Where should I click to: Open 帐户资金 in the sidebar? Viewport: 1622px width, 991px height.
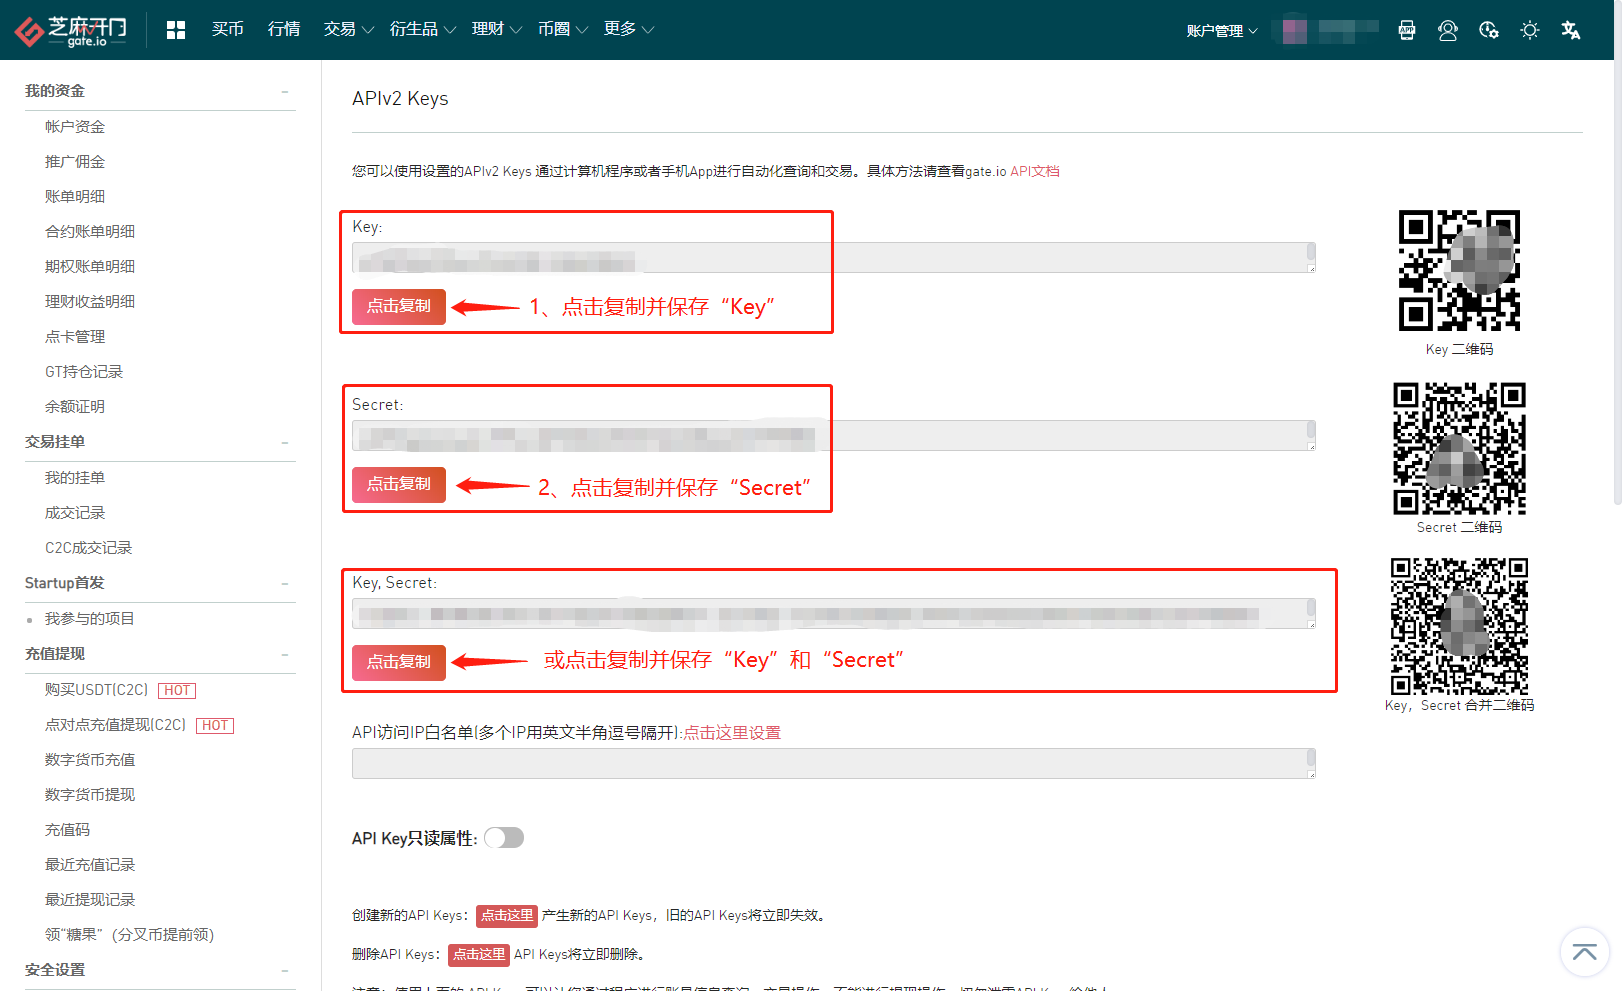pyautogui.click(x=75, y=127)
